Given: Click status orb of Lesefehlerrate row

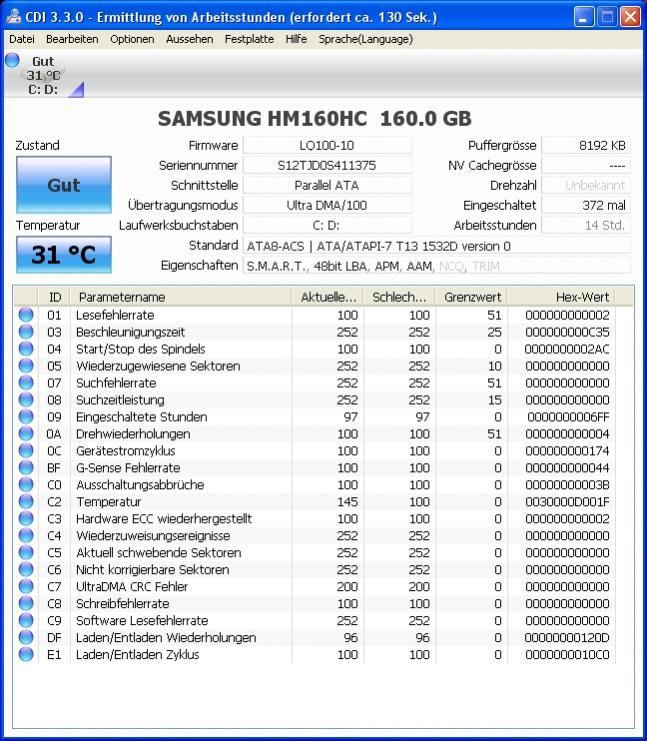Looking at the screenshot, I should click(26, 315).
